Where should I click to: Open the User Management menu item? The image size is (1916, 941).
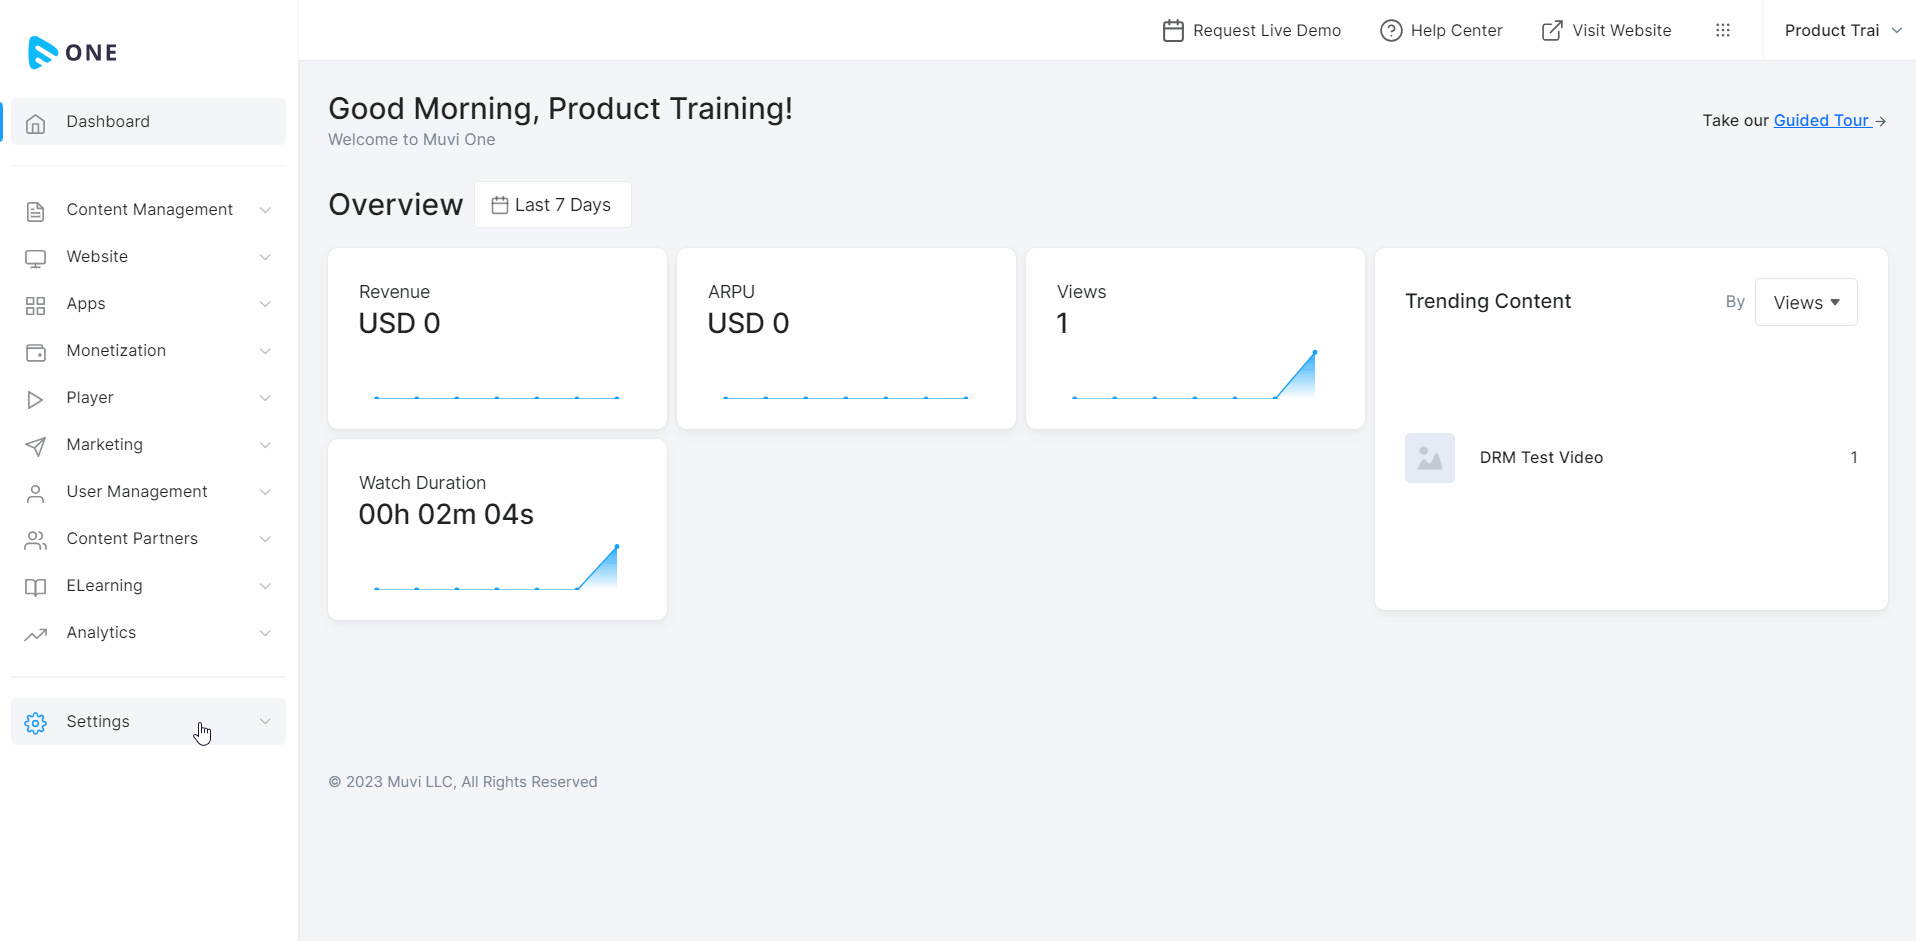(x=148, y=492)
